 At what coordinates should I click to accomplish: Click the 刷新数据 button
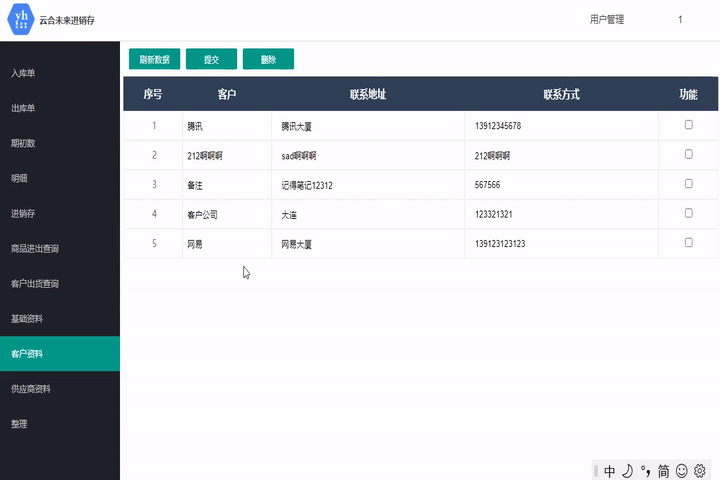(155, 59)
